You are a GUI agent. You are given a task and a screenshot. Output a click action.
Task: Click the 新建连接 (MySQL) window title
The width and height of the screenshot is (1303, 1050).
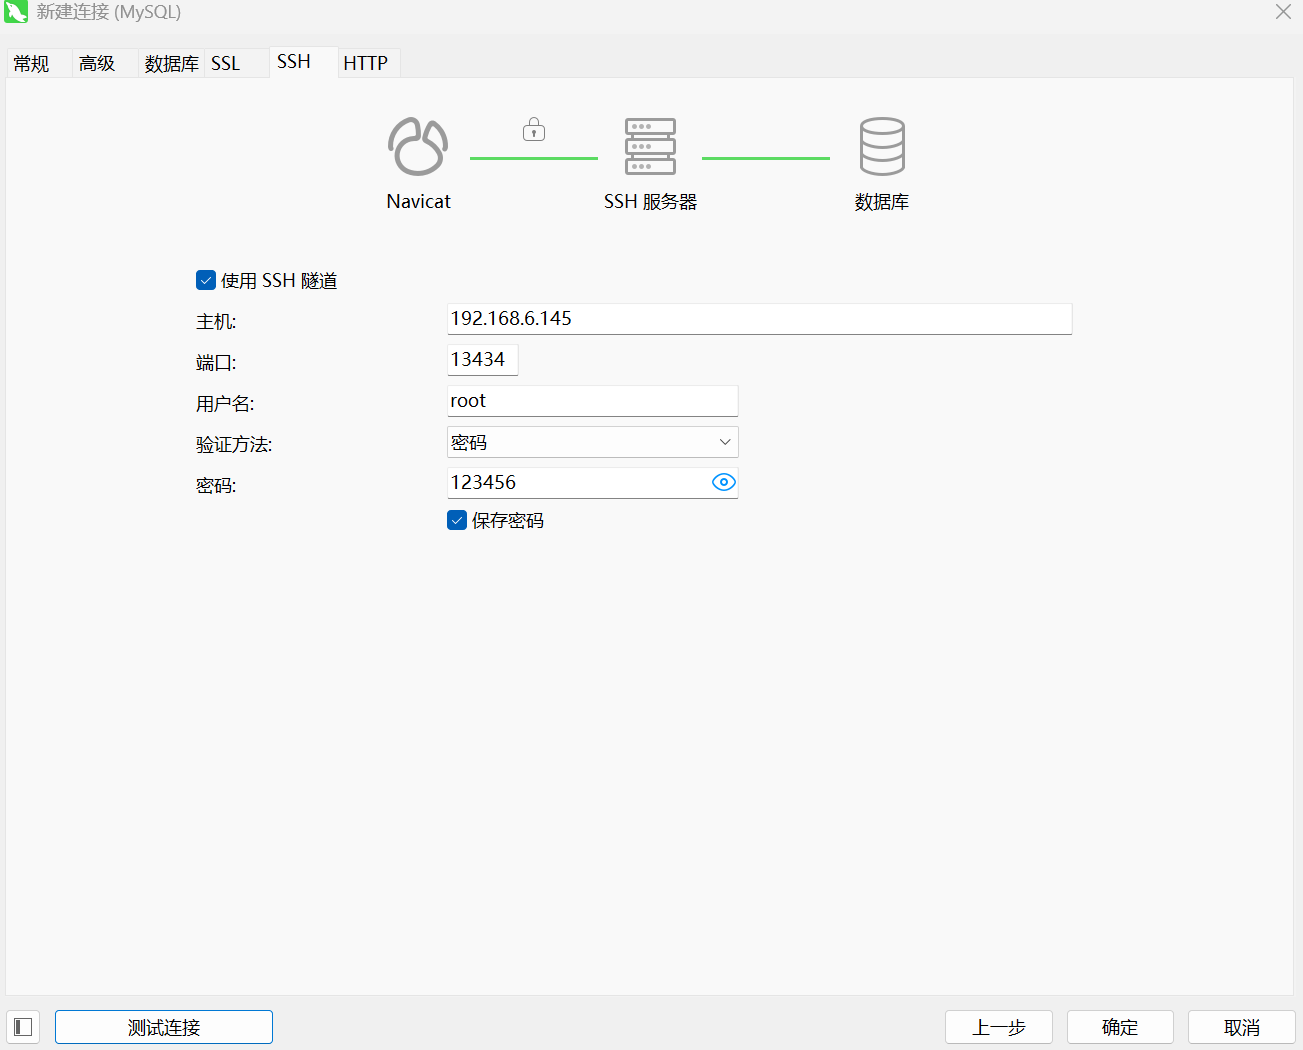click(109, 12)
